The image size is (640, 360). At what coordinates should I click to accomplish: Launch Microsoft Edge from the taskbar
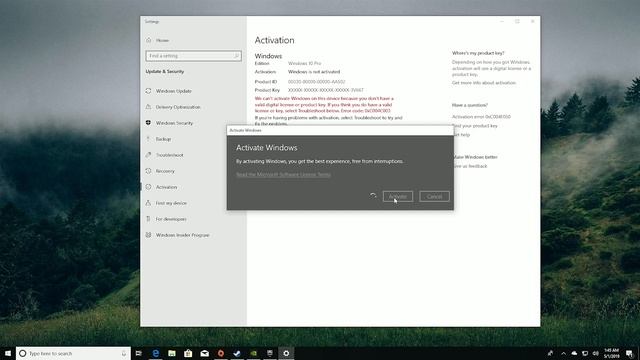156,353
